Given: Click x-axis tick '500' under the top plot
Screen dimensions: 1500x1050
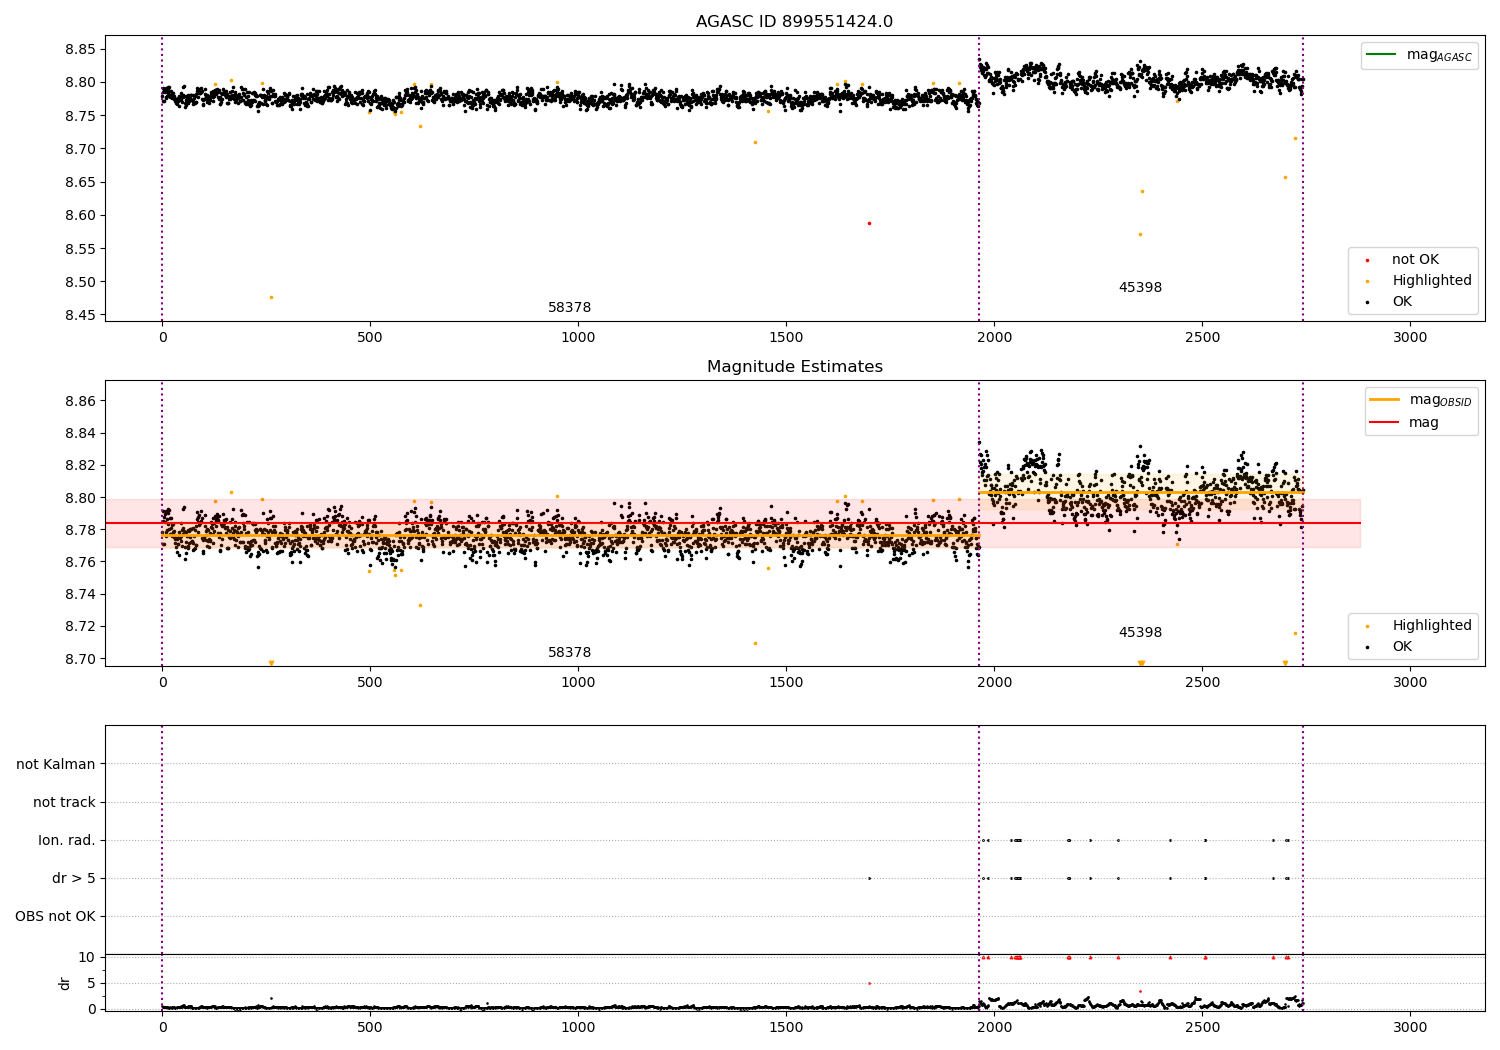Looking at the screenshot, I should 370,337.
